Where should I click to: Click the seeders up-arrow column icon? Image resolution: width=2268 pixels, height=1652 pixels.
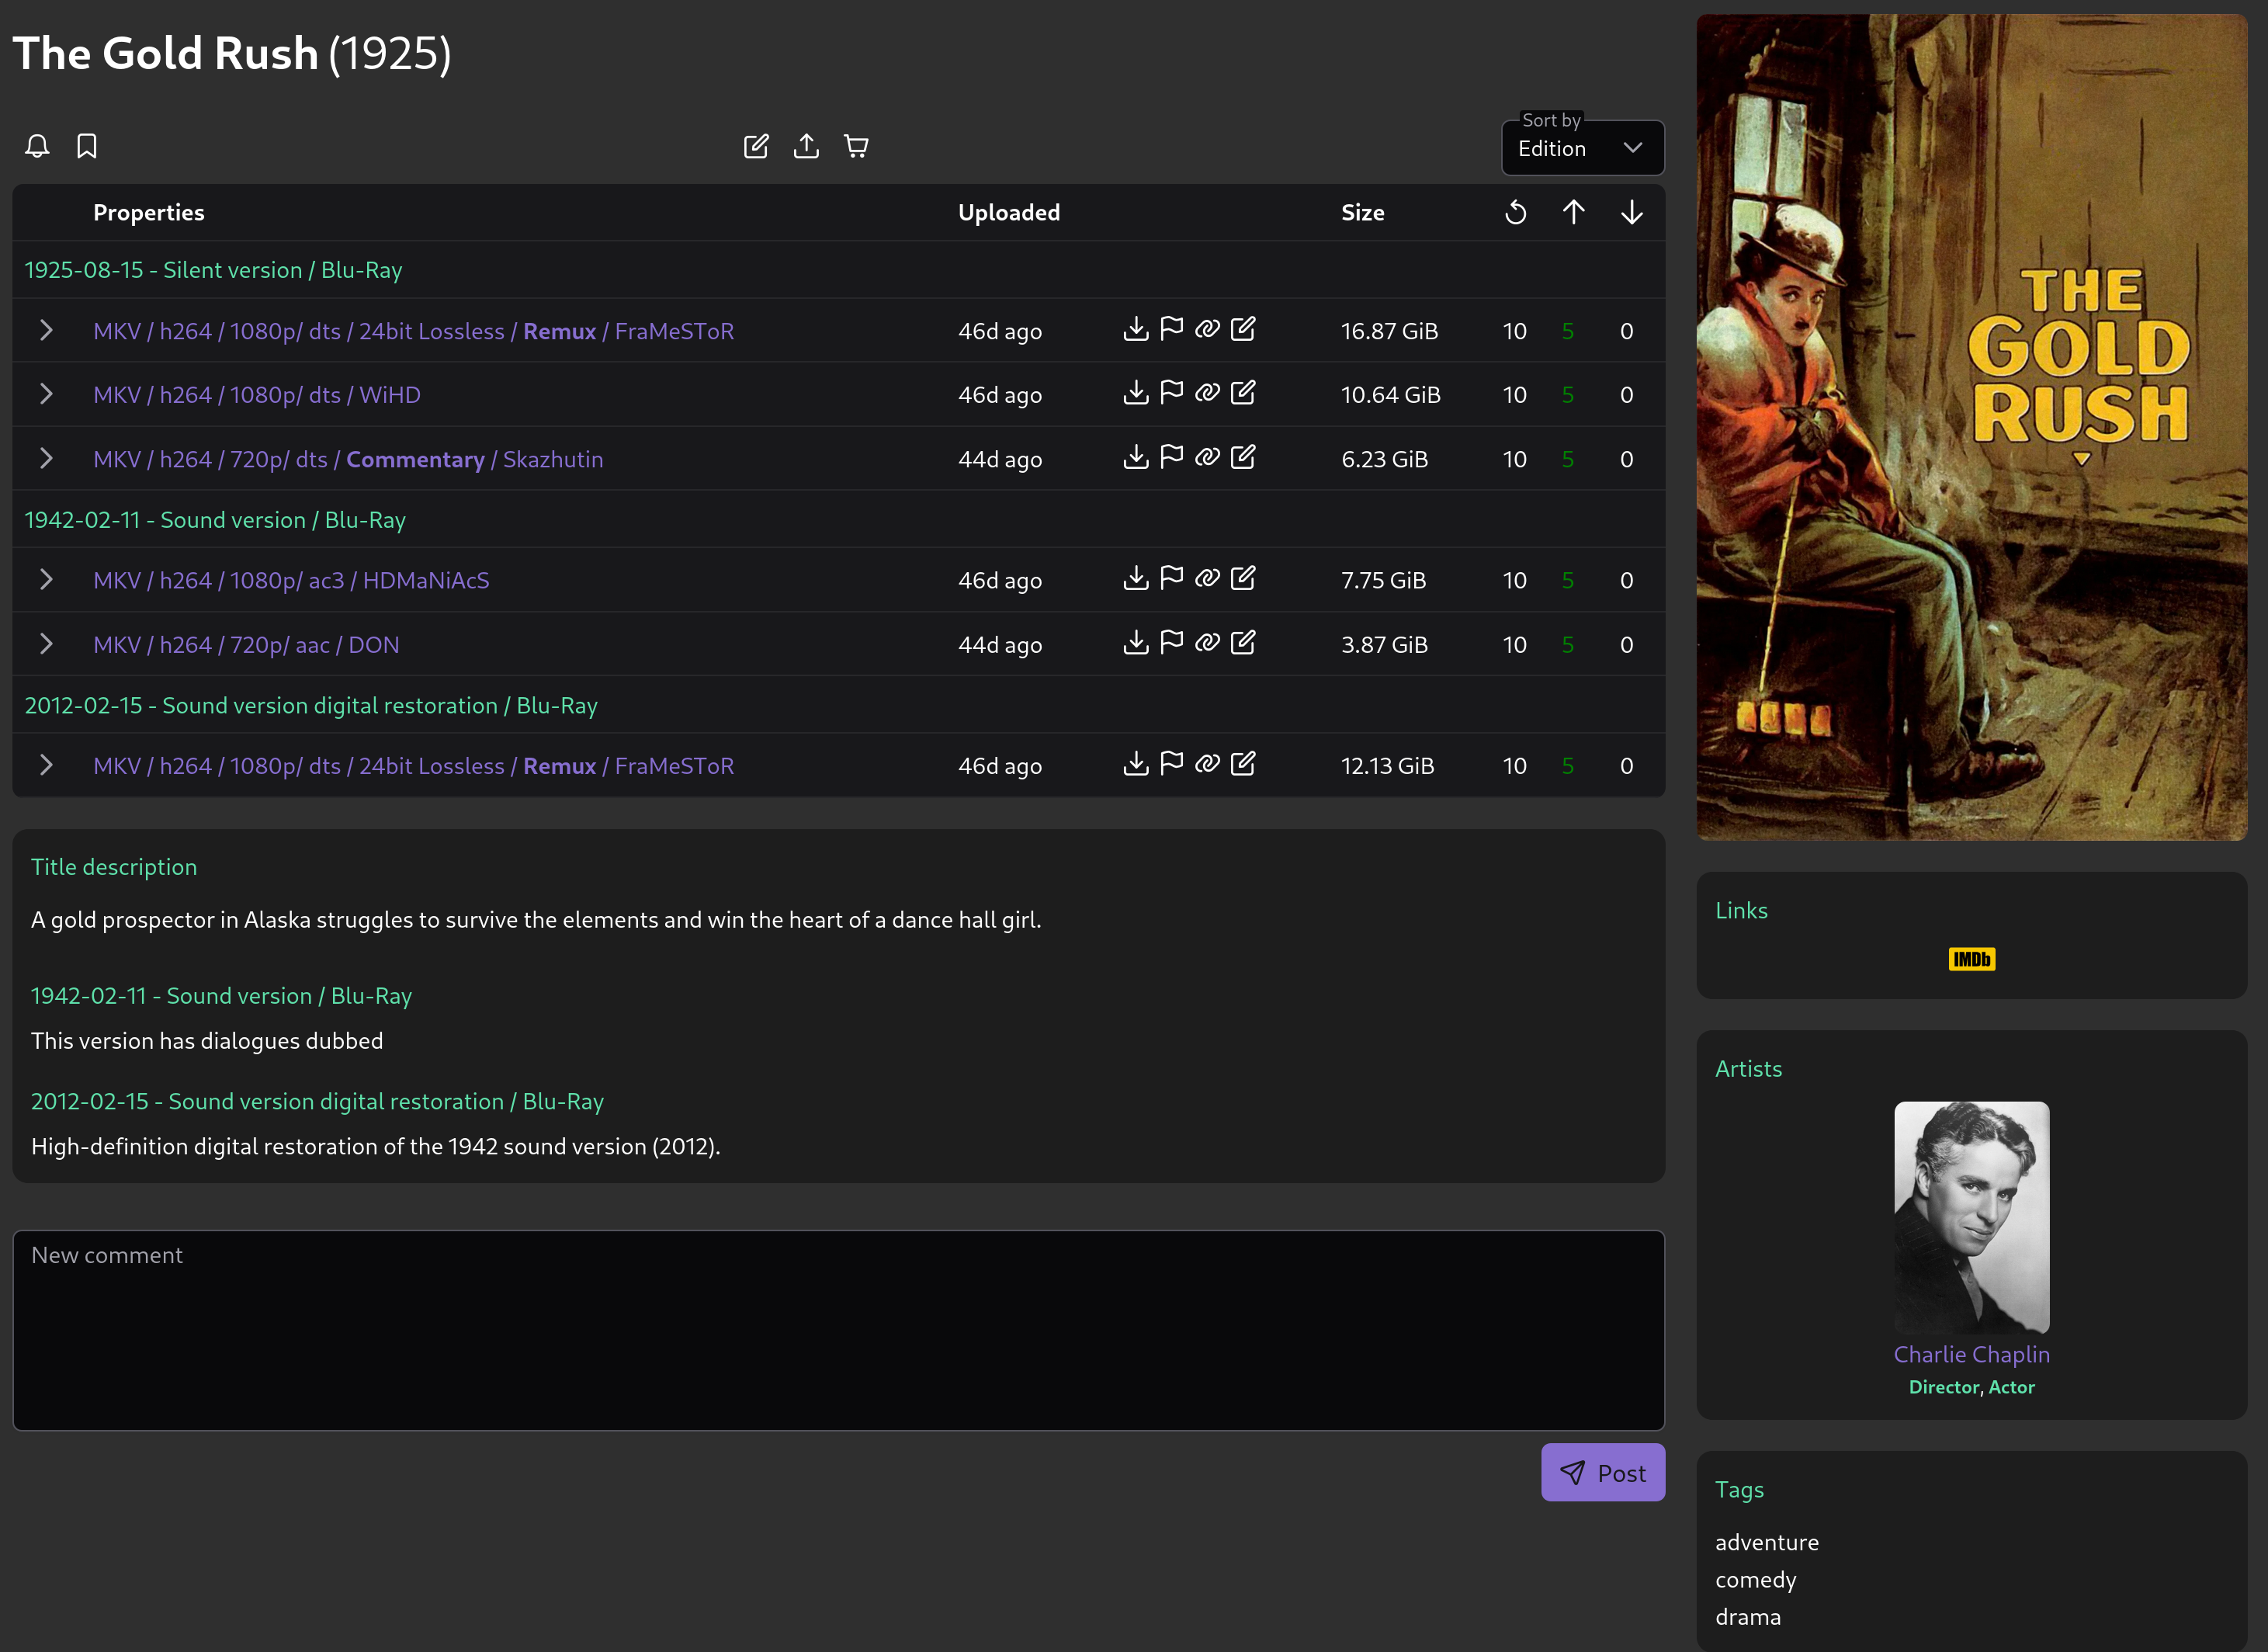[1574, 212]
